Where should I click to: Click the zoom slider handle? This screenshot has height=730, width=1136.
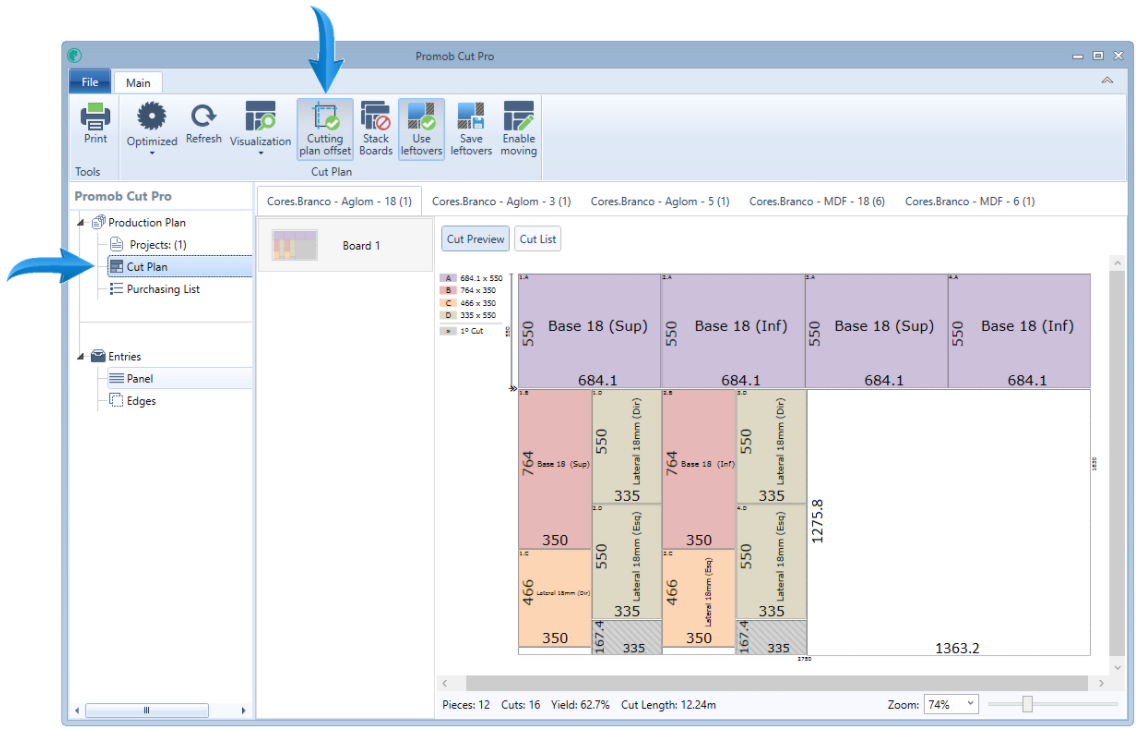point(1027,704)
